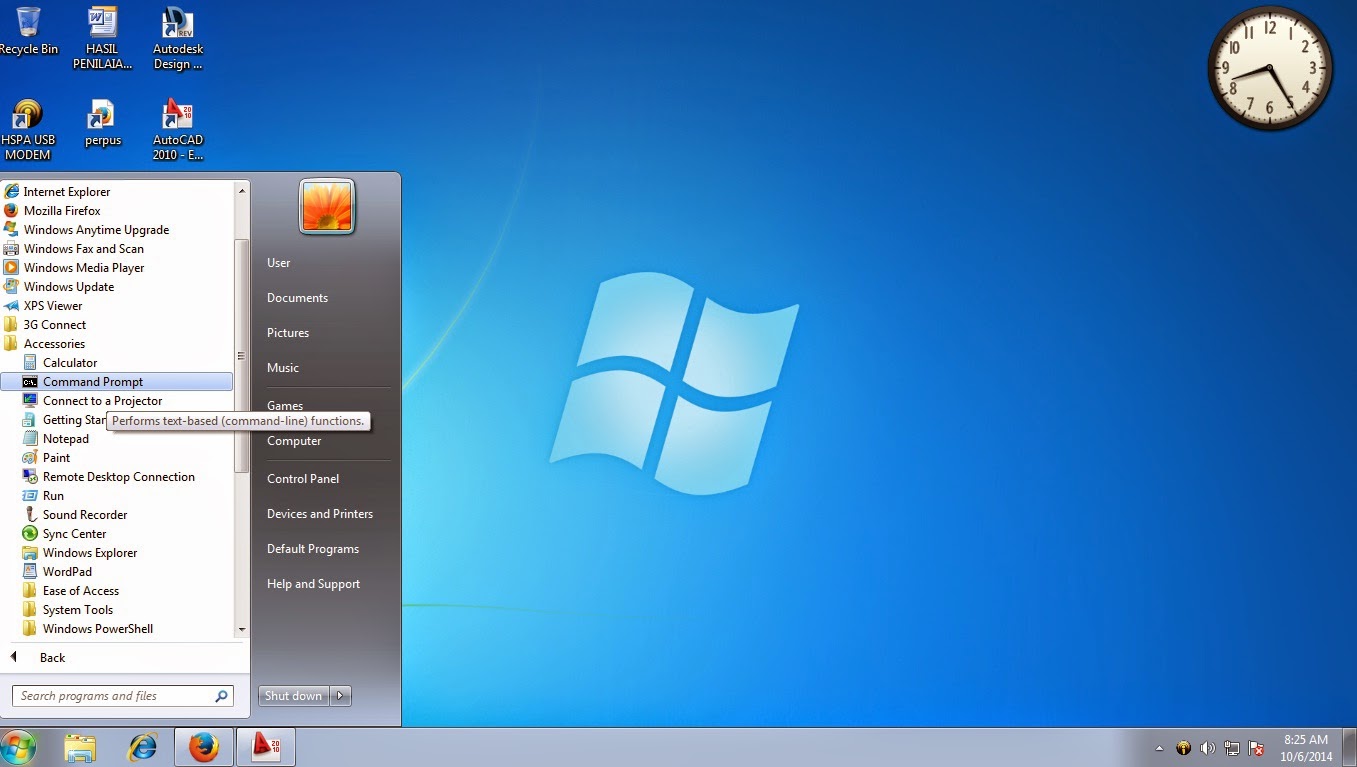Open XPS Viewer entry

[x=117, y=306]
